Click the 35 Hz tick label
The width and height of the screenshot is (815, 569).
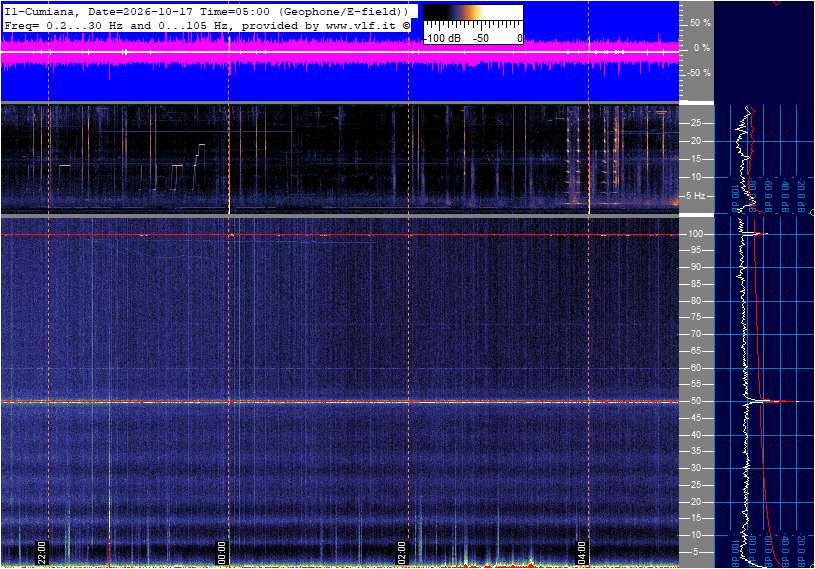point(695,452)
